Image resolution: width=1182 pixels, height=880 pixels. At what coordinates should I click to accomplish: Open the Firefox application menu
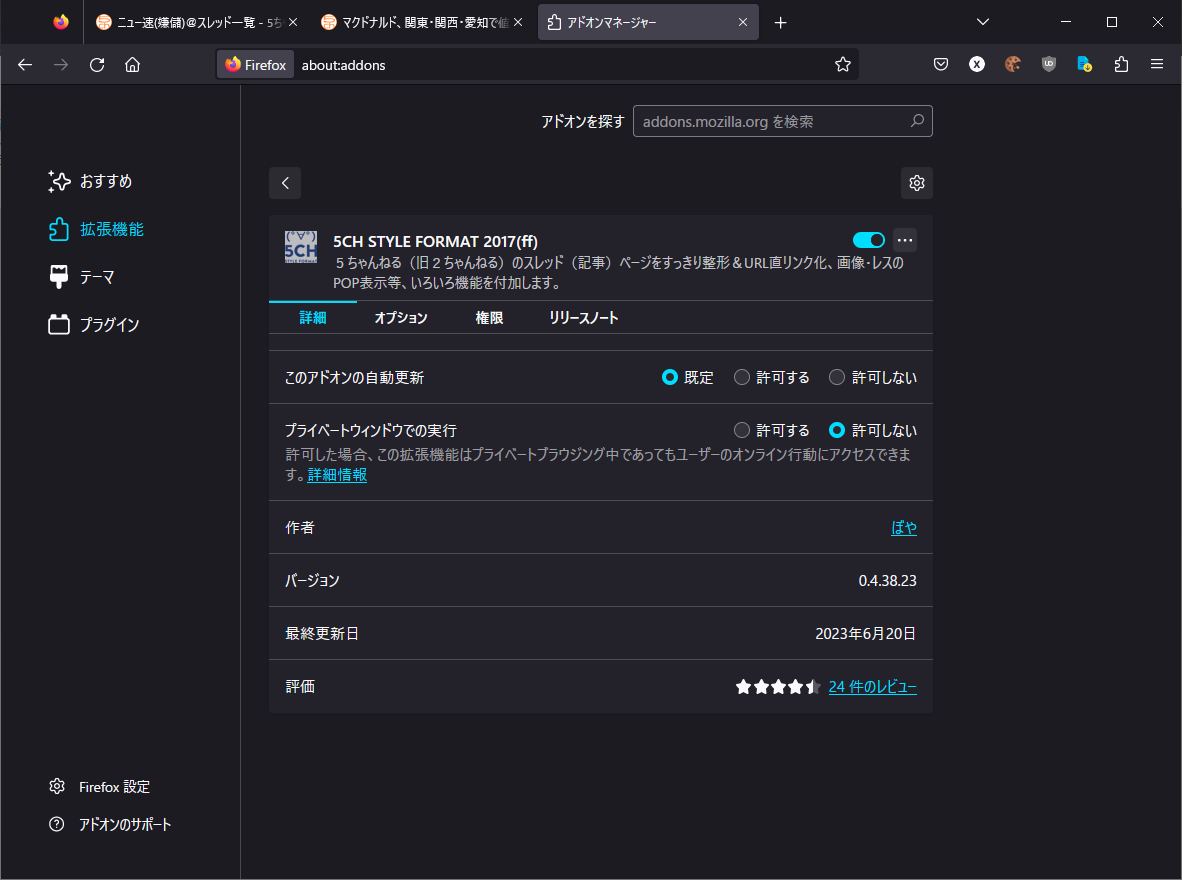(1157, 65)
